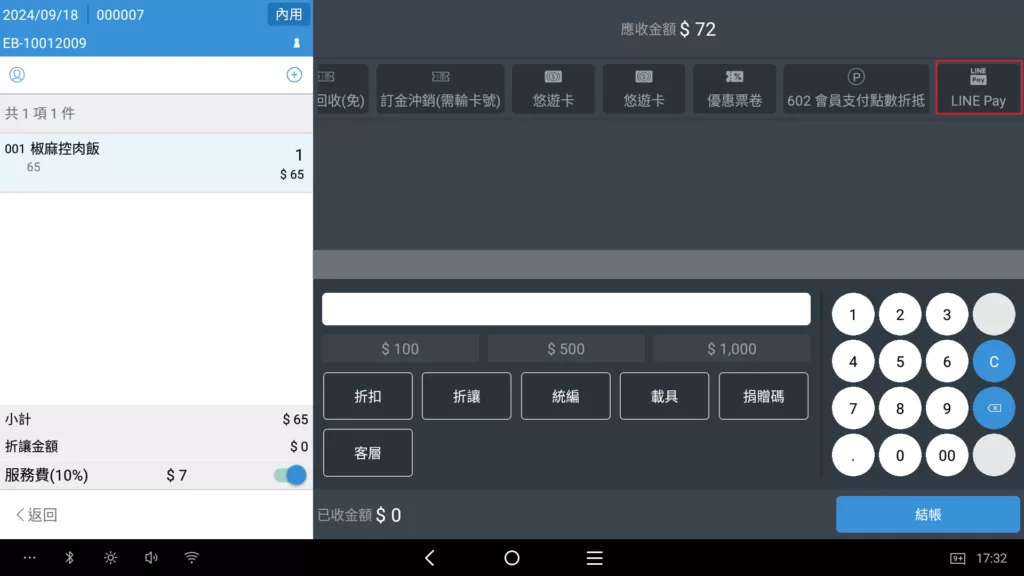Viewport: 1024px width, 576px height.
Task: Clear the amount with C key
Action: tap(994, 361)
